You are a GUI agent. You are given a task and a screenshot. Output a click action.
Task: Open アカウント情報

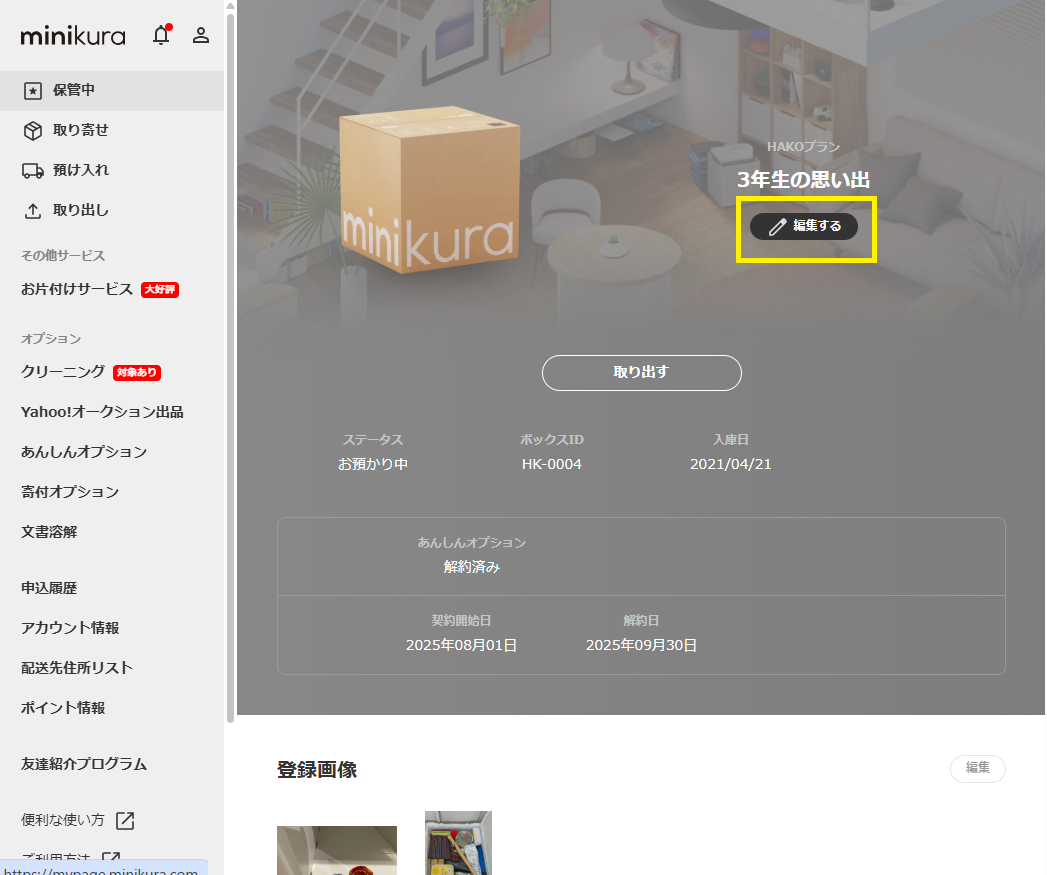pyautogui.click(x=70, y=629)
